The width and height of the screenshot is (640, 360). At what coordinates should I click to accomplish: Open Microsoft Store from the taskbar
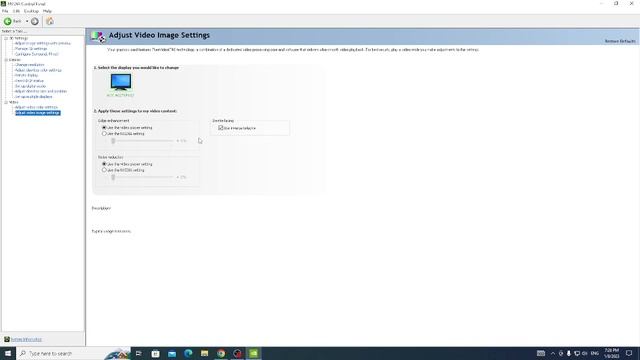[x=156, y=353]
